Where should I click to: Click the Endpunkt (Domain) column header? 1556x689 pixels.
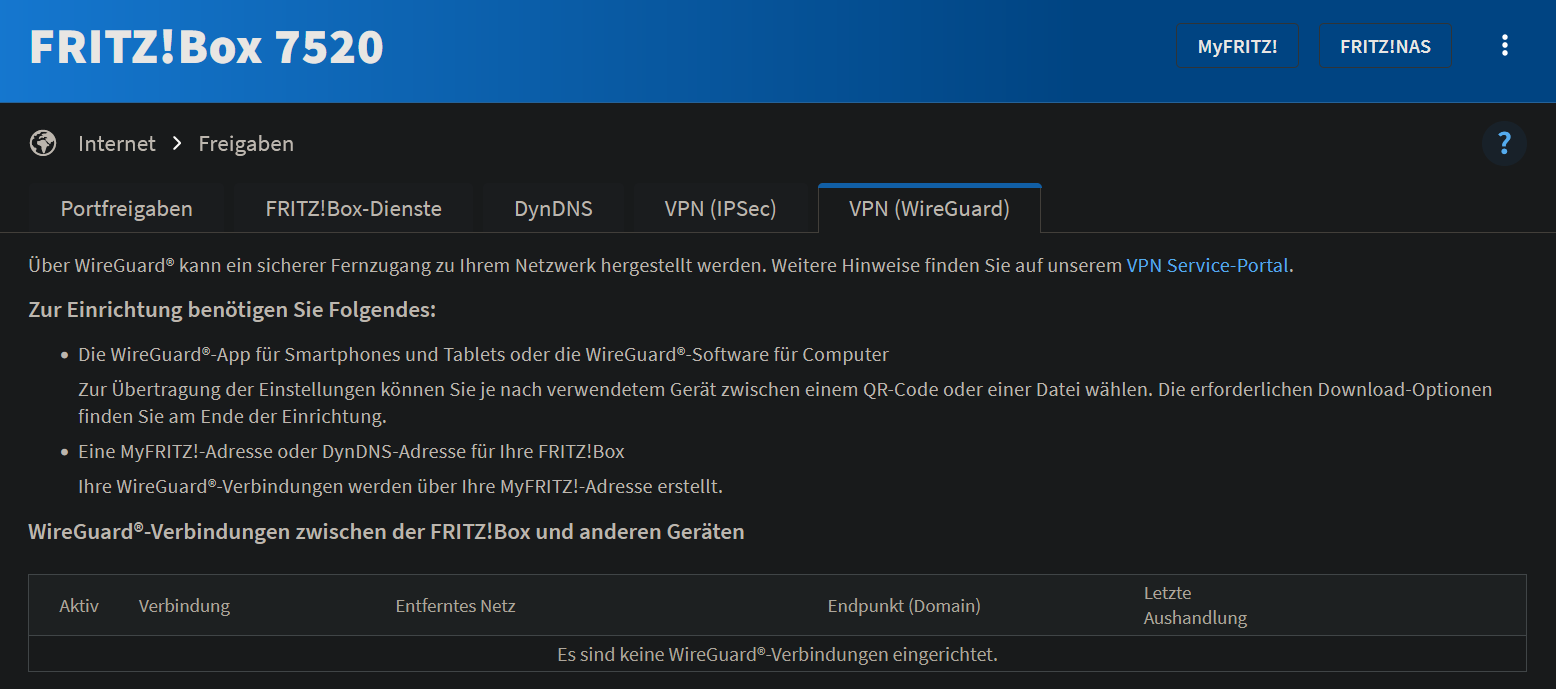pyautogui.click(x=904, y=606)
